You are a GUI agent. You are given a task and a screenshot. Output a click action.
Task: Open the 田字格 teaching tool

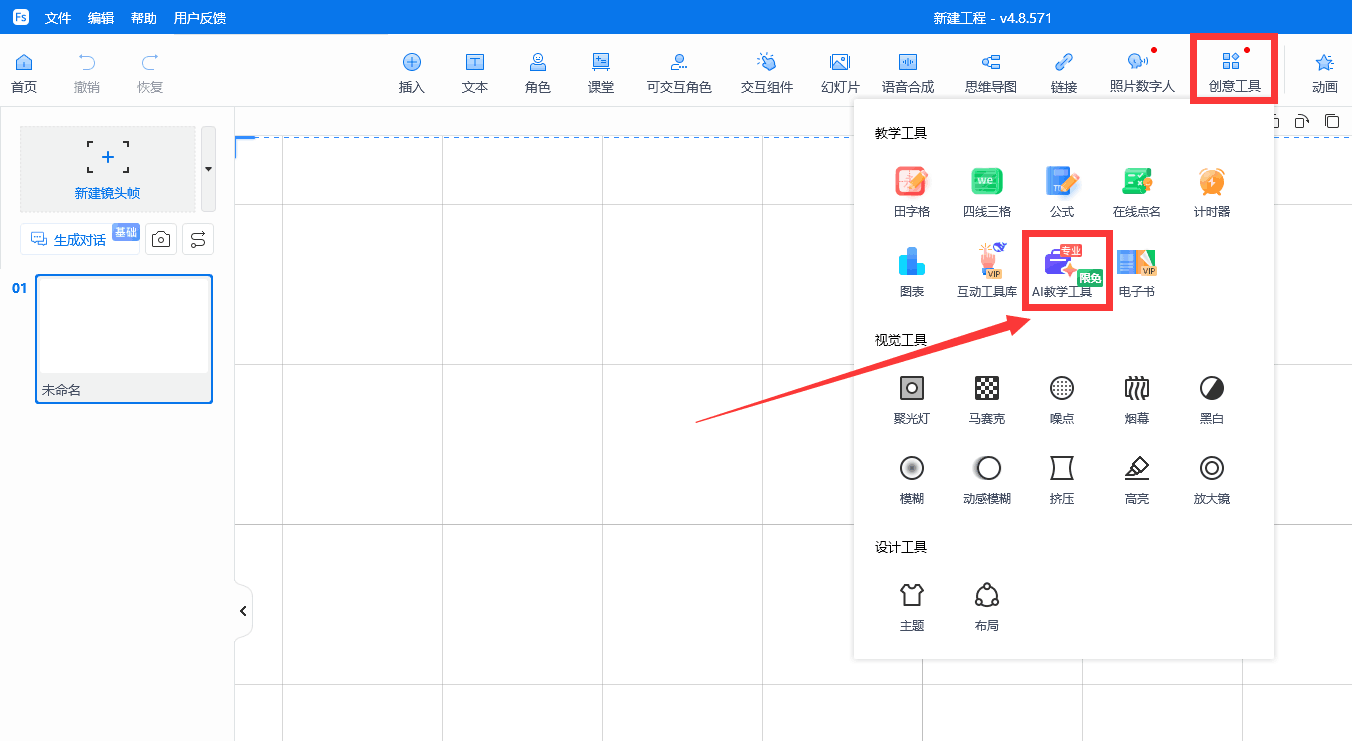(911, 183)
